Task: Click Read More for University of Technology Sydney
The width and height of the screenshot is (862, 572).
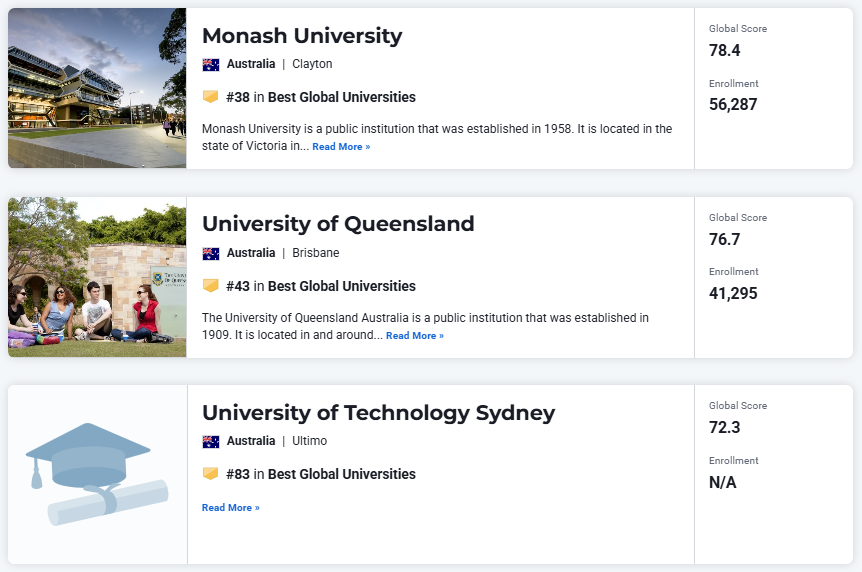Action: coord(230,508)
